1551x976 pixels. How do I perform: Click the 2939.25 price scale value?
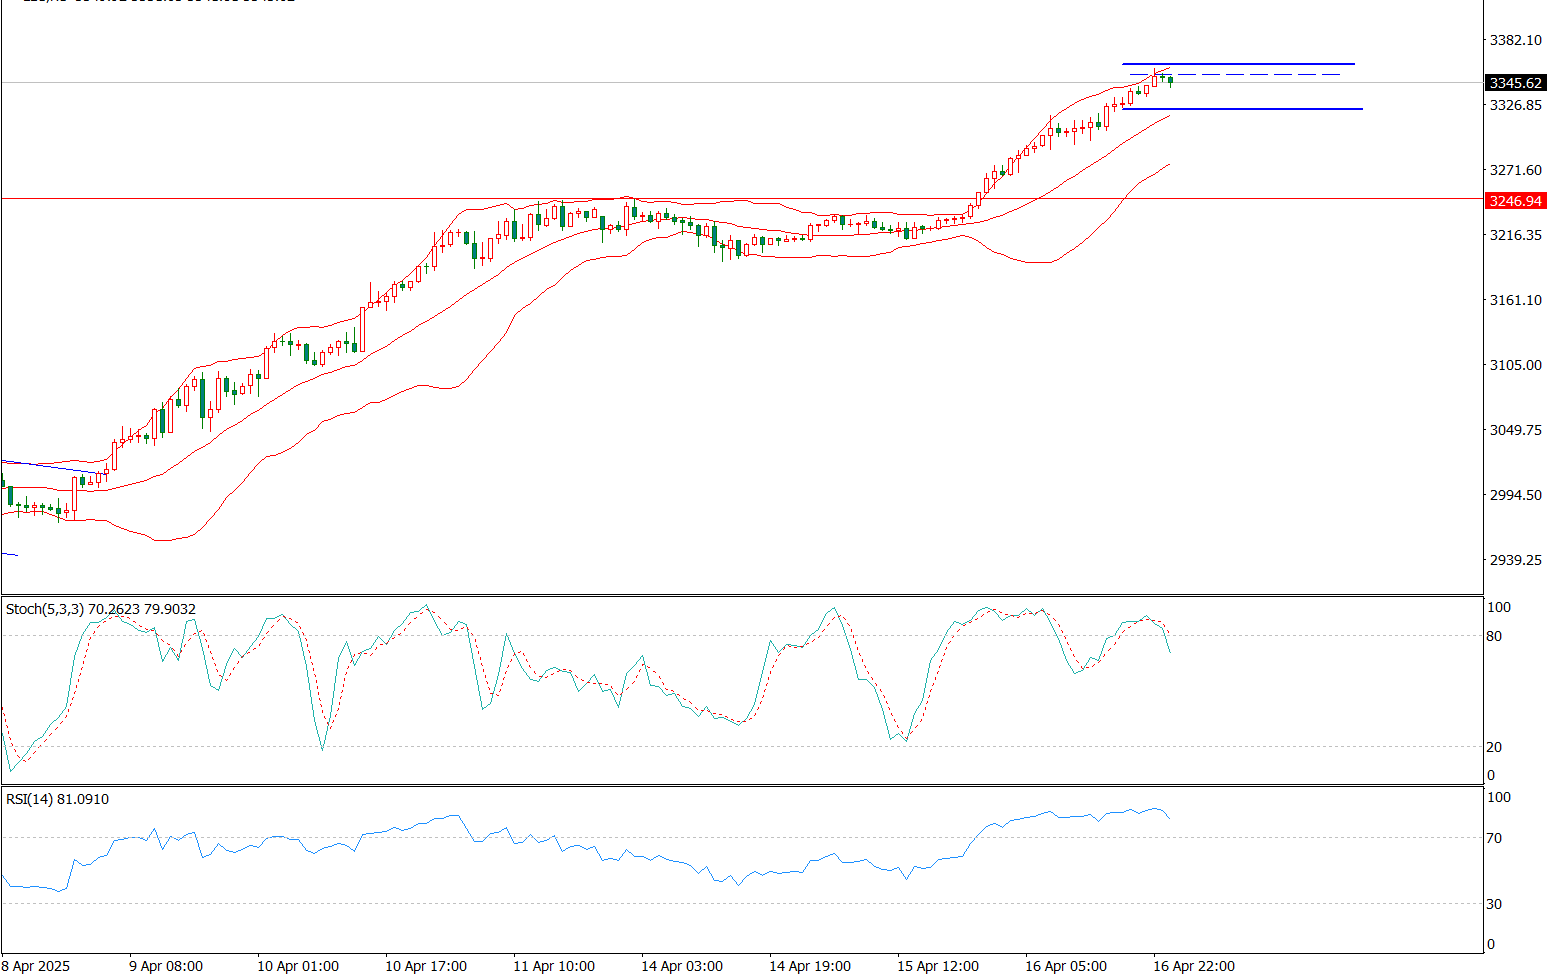pos(1515,560)
